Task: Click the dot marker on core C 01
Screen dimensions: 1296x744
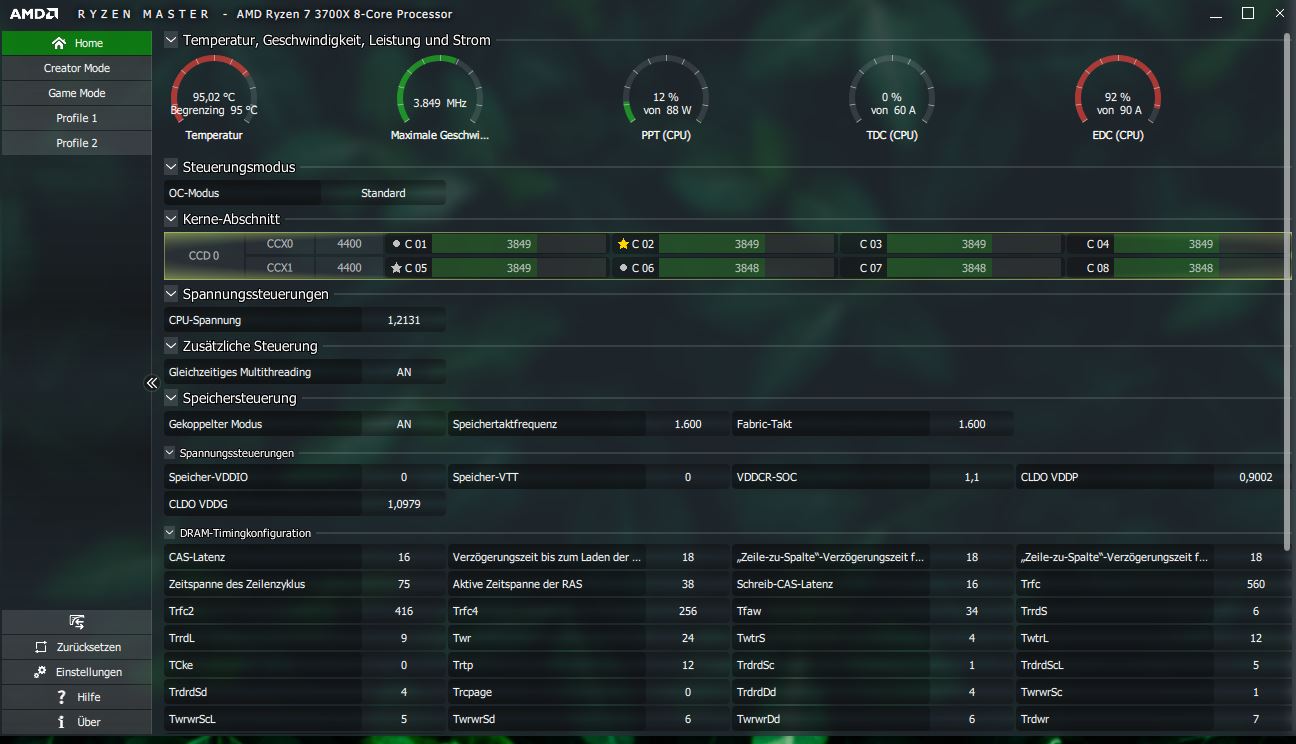Action: 397,244
